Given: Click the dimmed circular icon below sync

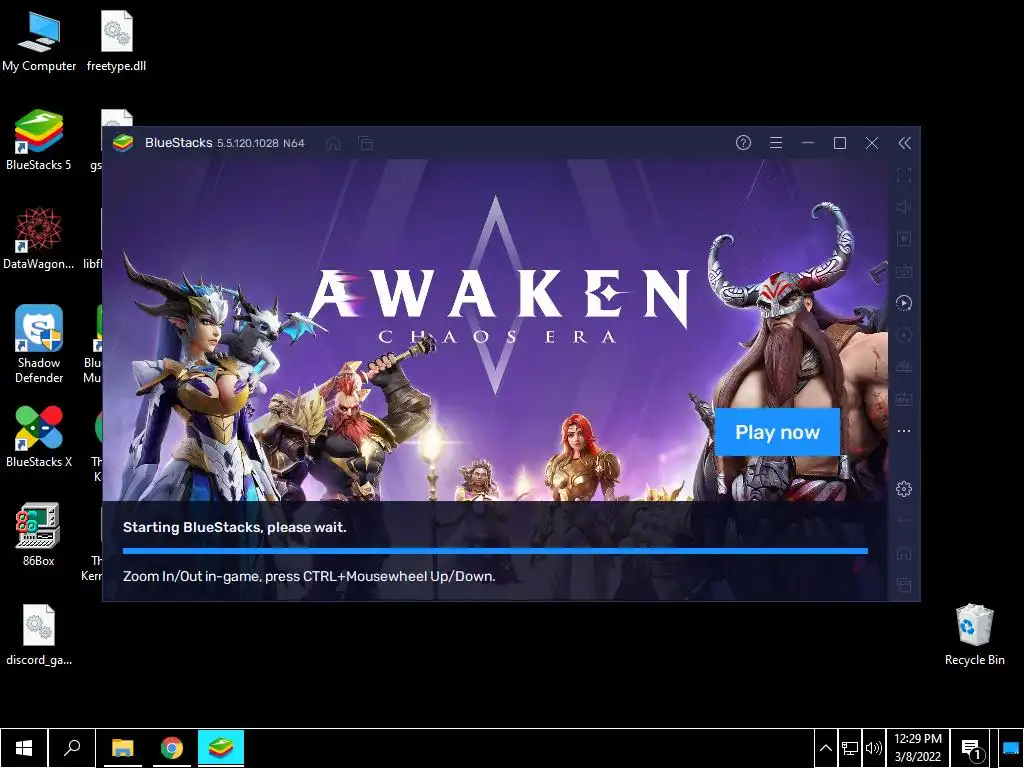Looking at the screenshot, I should point(904,335).
